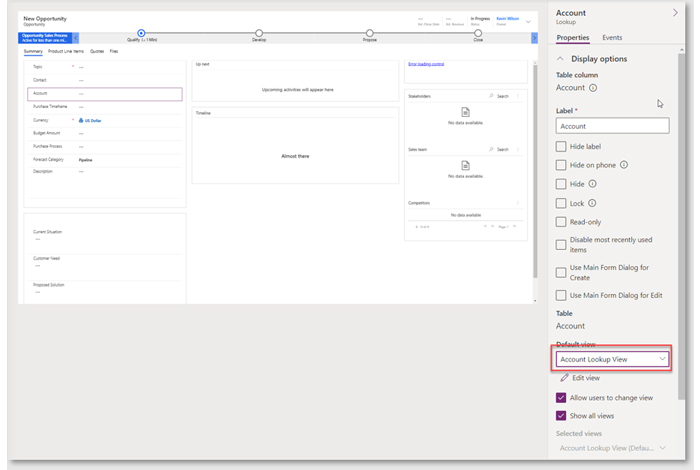
Task: Click the US Dollar currency link
Action: 92,120
